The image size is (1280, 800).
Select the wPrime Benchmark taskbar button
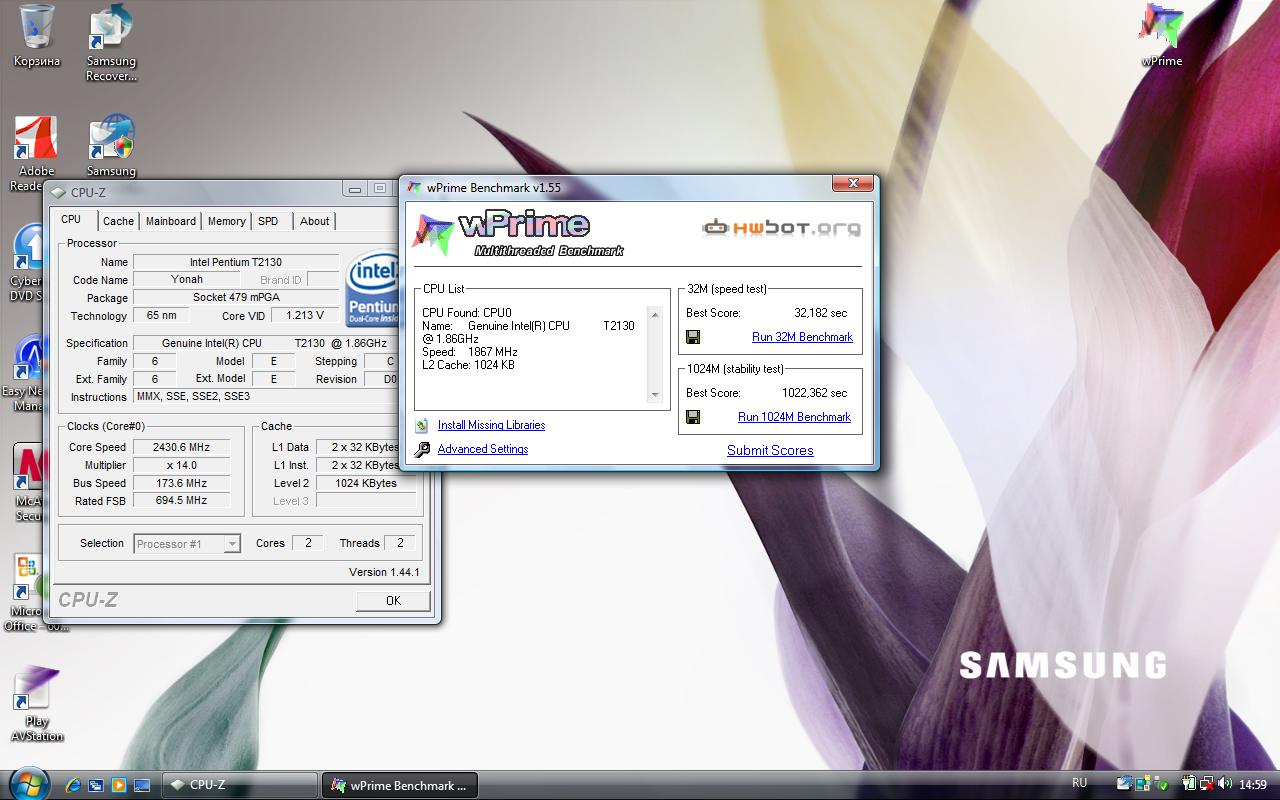coord(399,785)
